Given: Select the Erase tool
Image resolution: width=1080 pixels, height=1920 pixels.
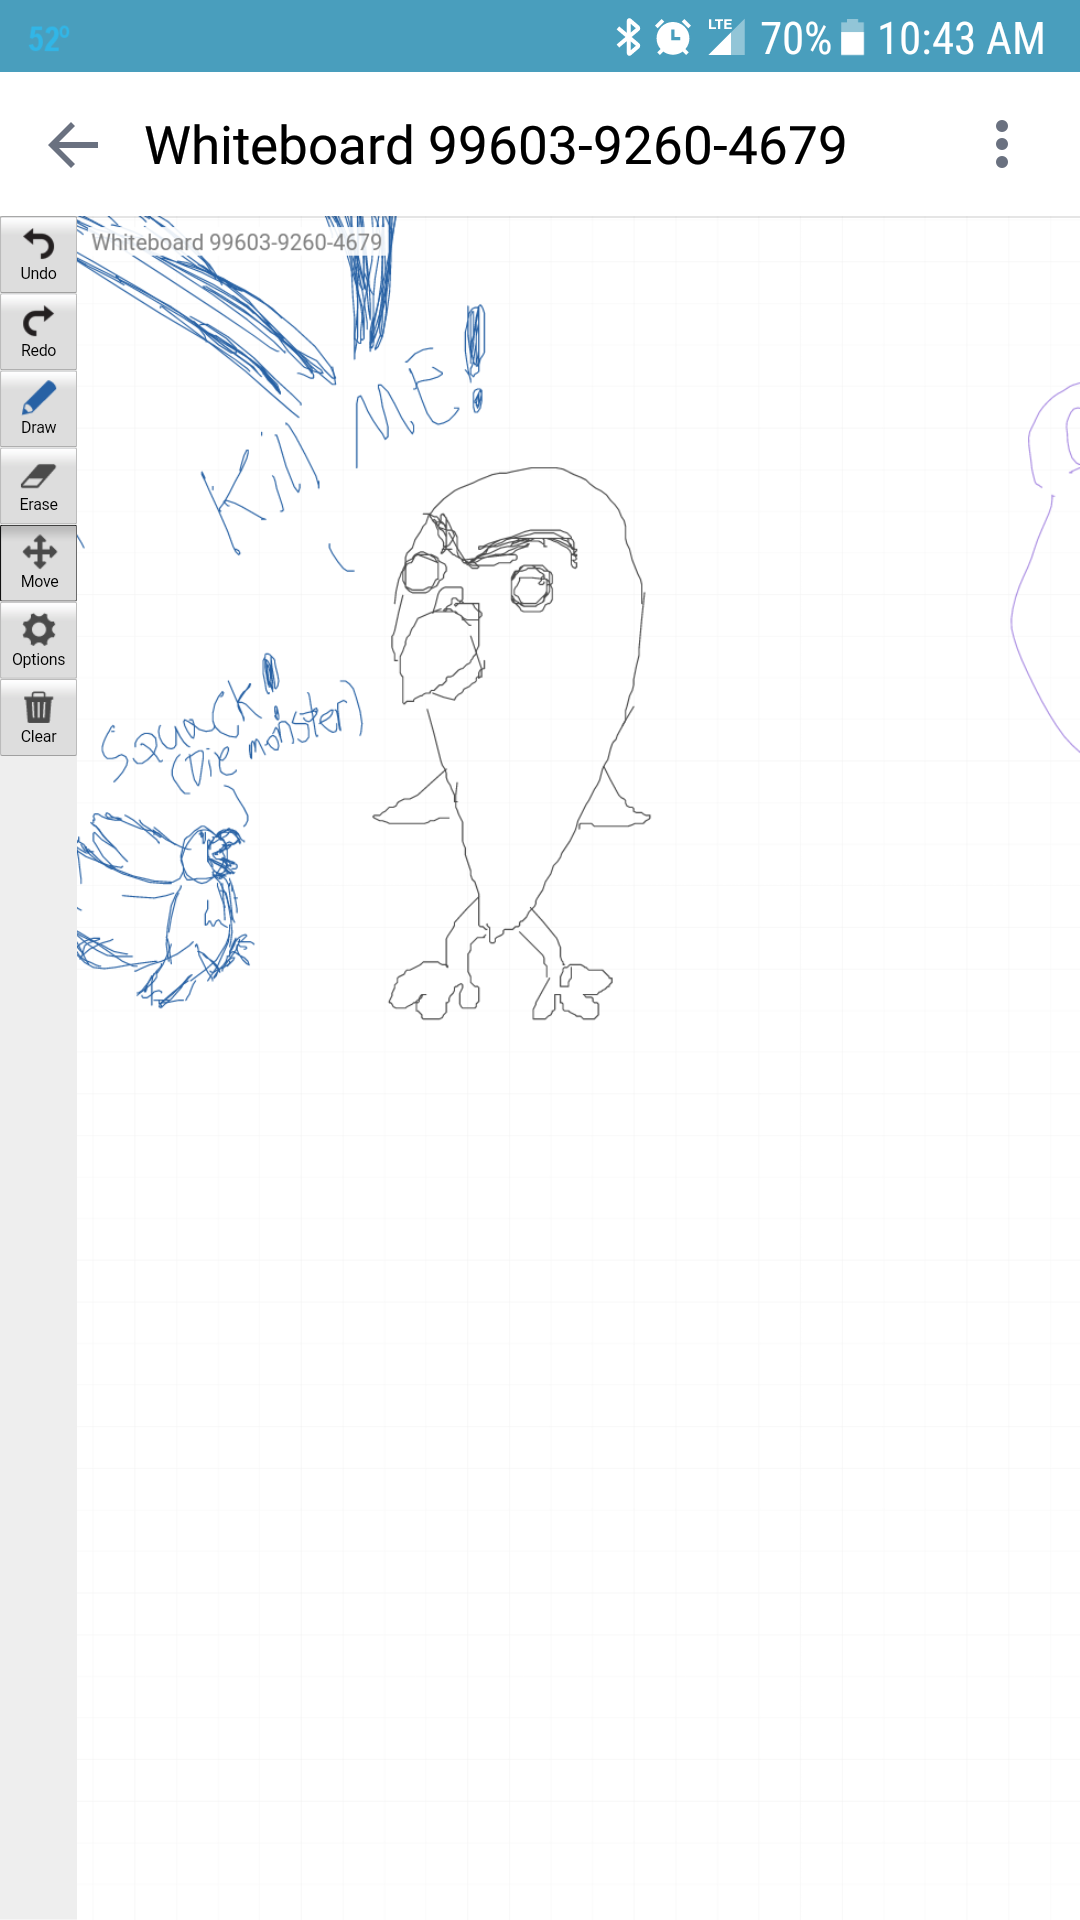Looking at the screenshot, I should coord(38,486).
